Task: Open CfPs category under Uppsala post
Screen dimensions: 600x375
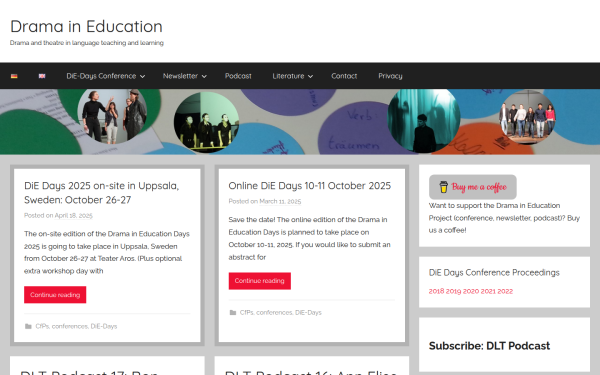Action: pos(42,326)
